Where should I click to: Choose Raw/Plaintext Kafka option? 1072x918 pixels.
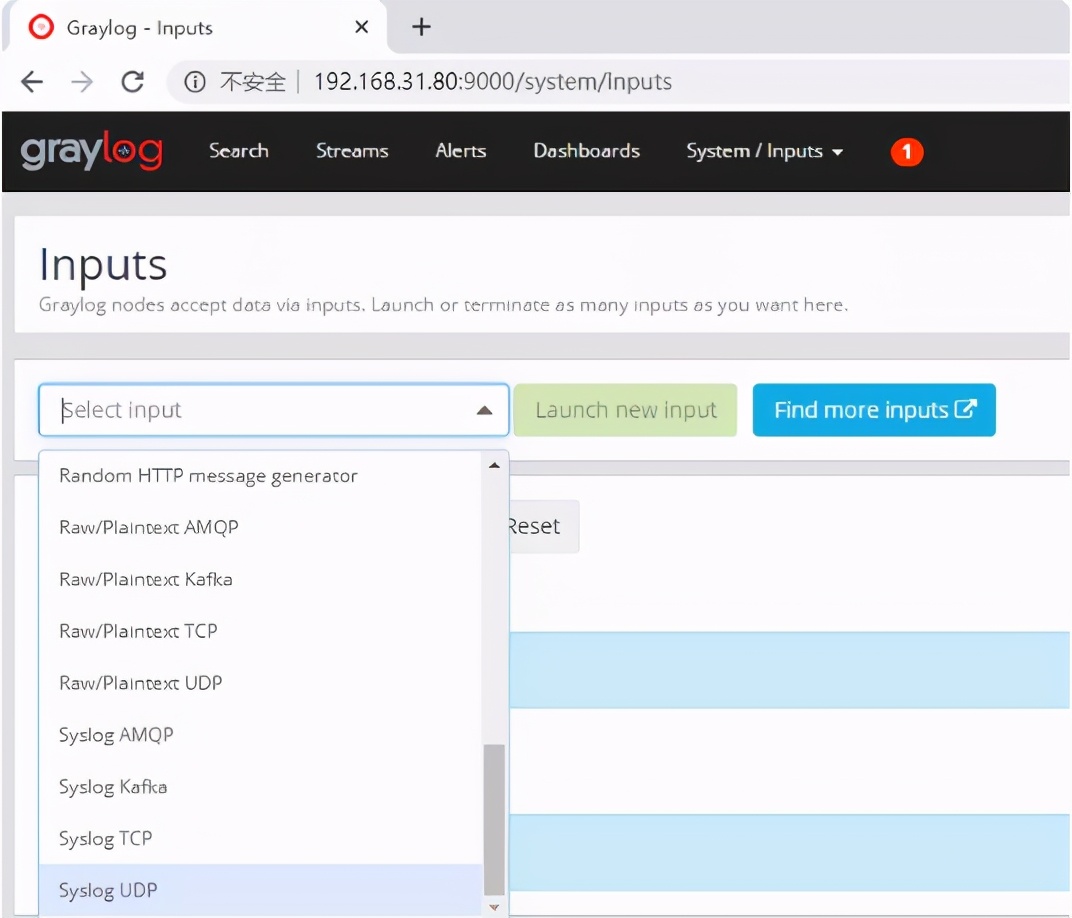260,580
